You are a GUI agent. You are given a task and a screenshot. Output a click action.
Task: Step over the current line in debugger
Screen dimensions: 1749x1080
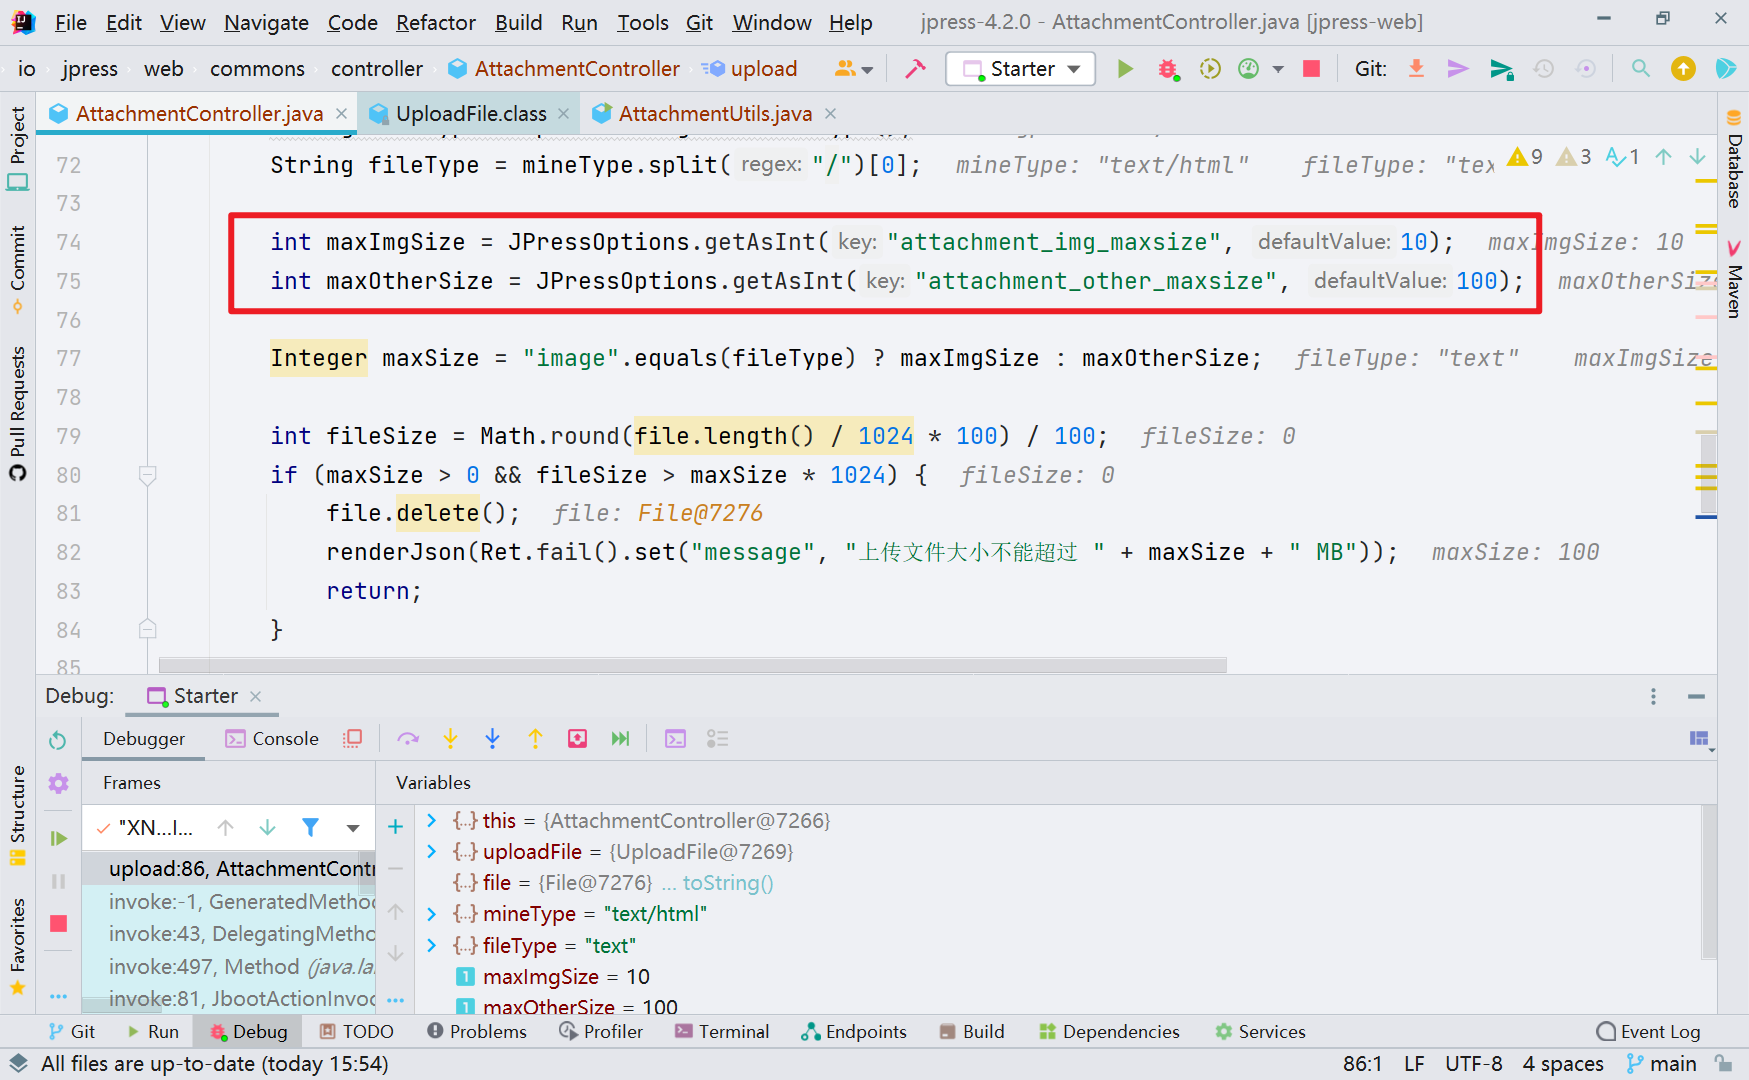point(408,738)
